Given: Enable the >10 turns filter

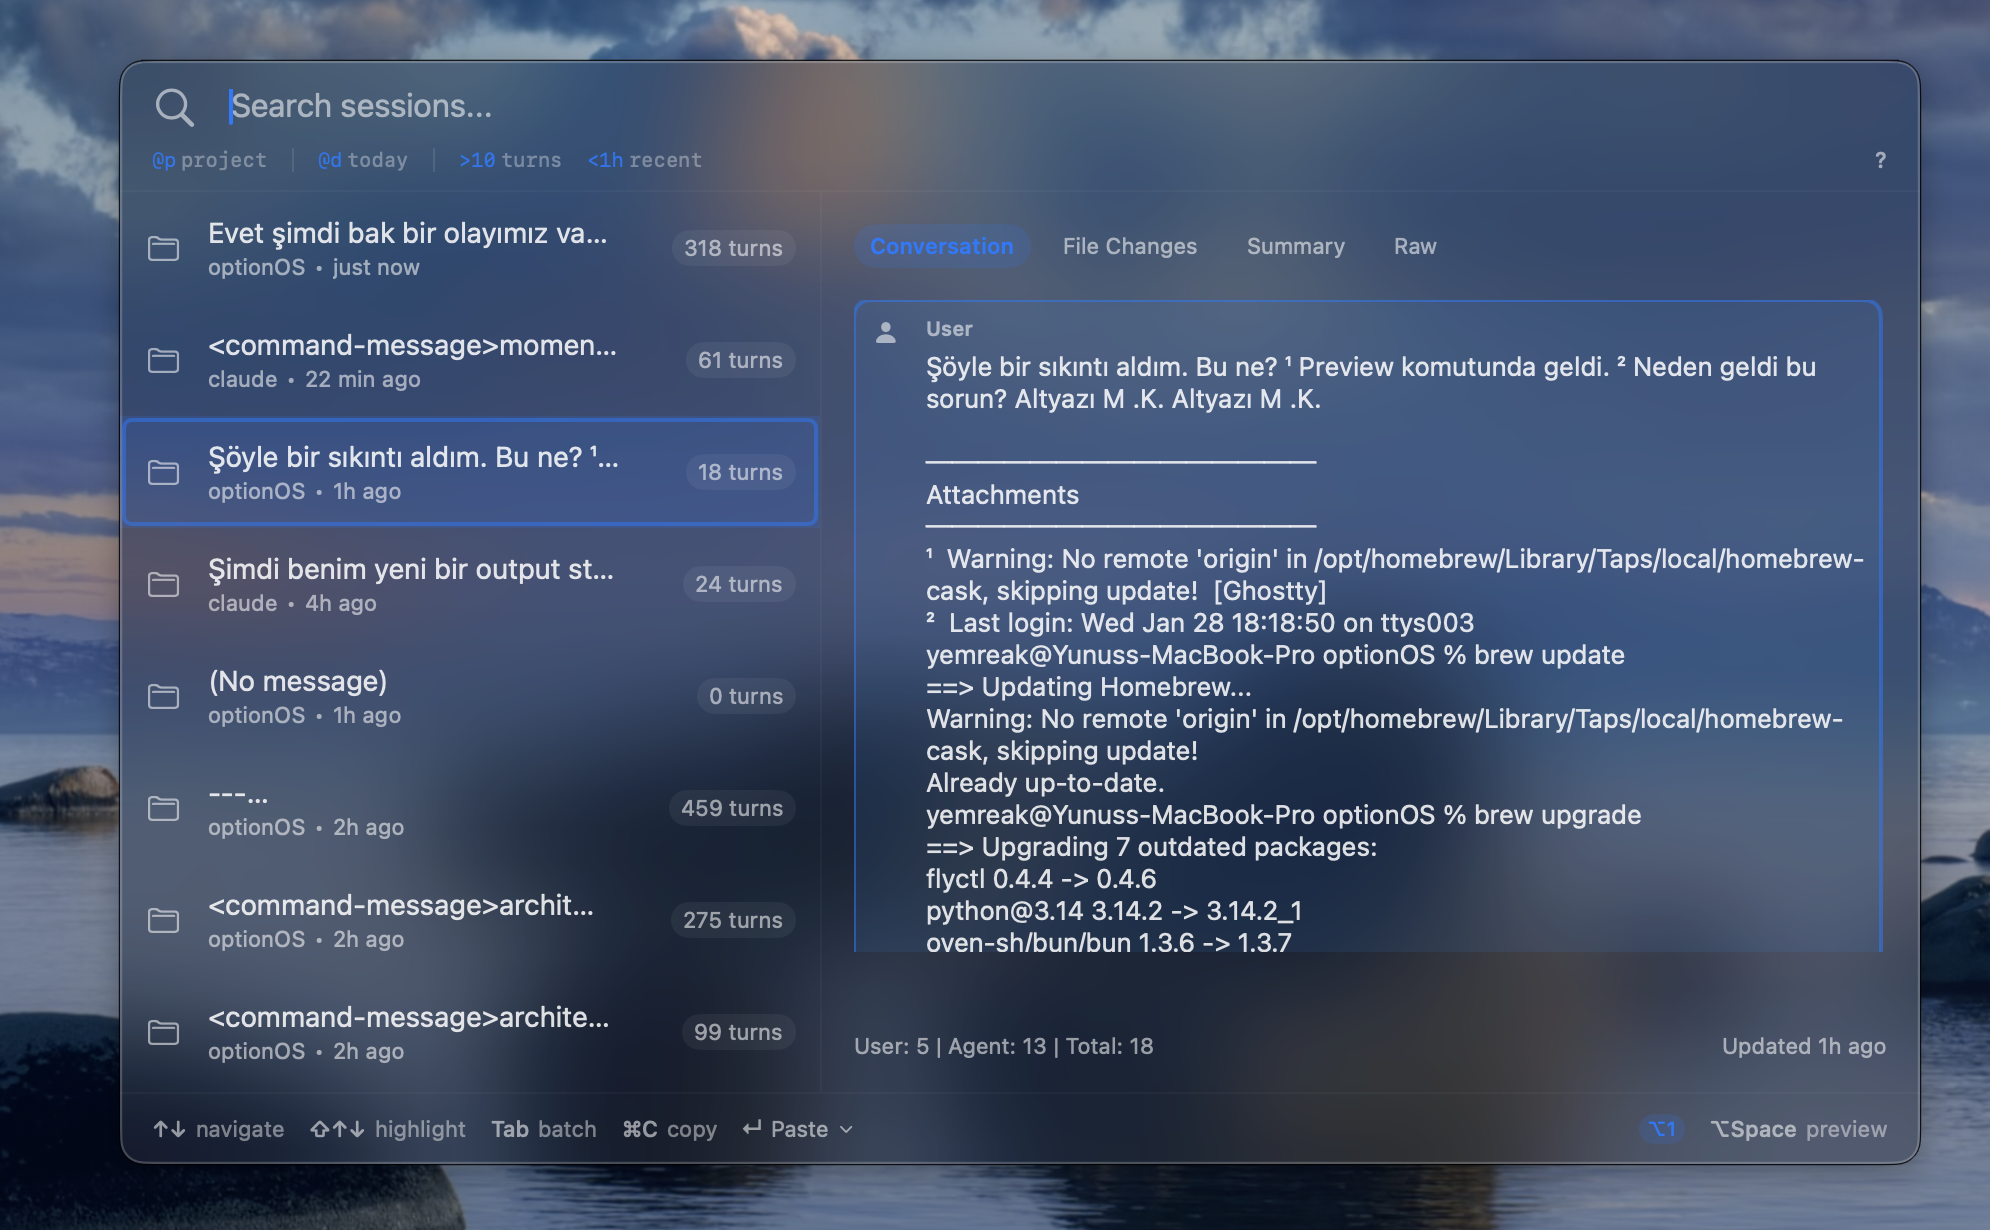Looking at the screenshot, I should pos(509,160).
